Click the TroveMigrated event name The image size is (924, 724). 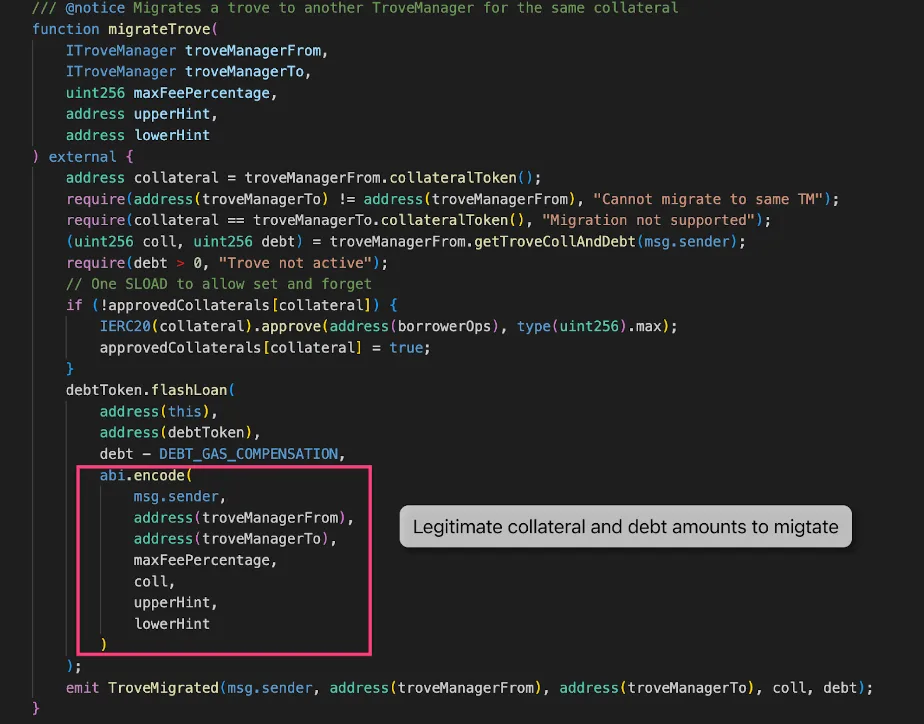coord(163,687)
